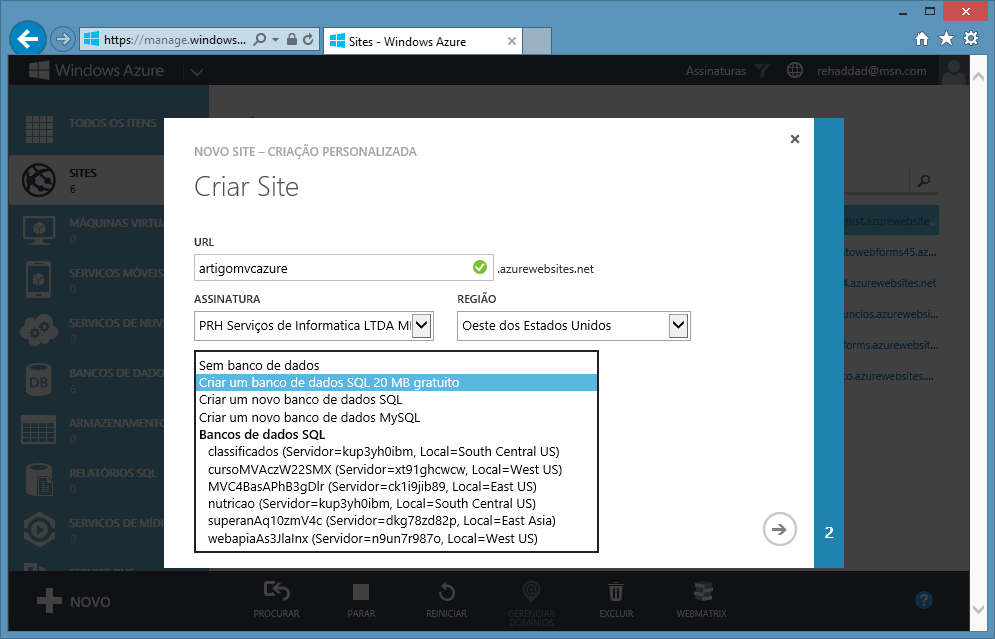Go back with the browser back arrow

[28, 39]
